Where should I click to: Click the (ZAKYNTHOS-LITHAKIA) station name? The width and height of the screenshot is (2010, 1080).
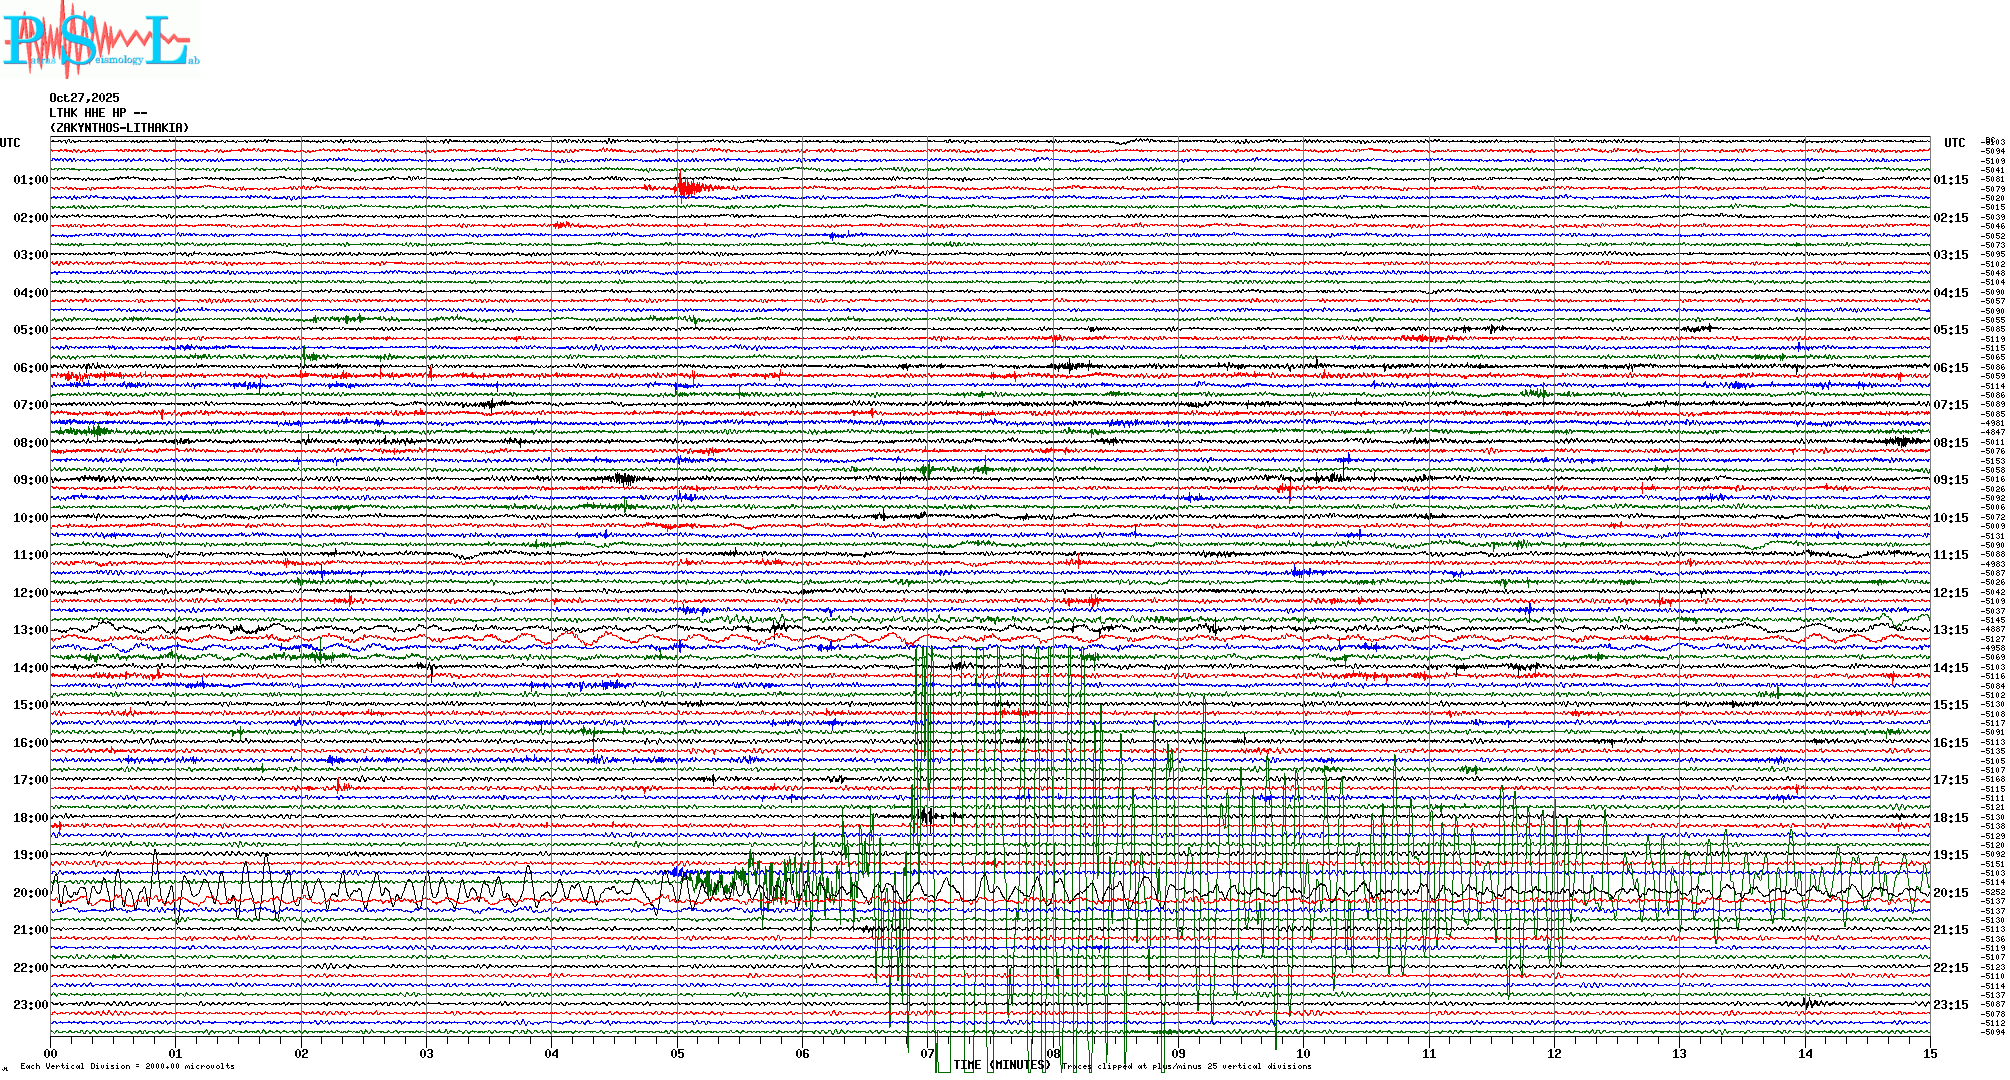(119, 128)
